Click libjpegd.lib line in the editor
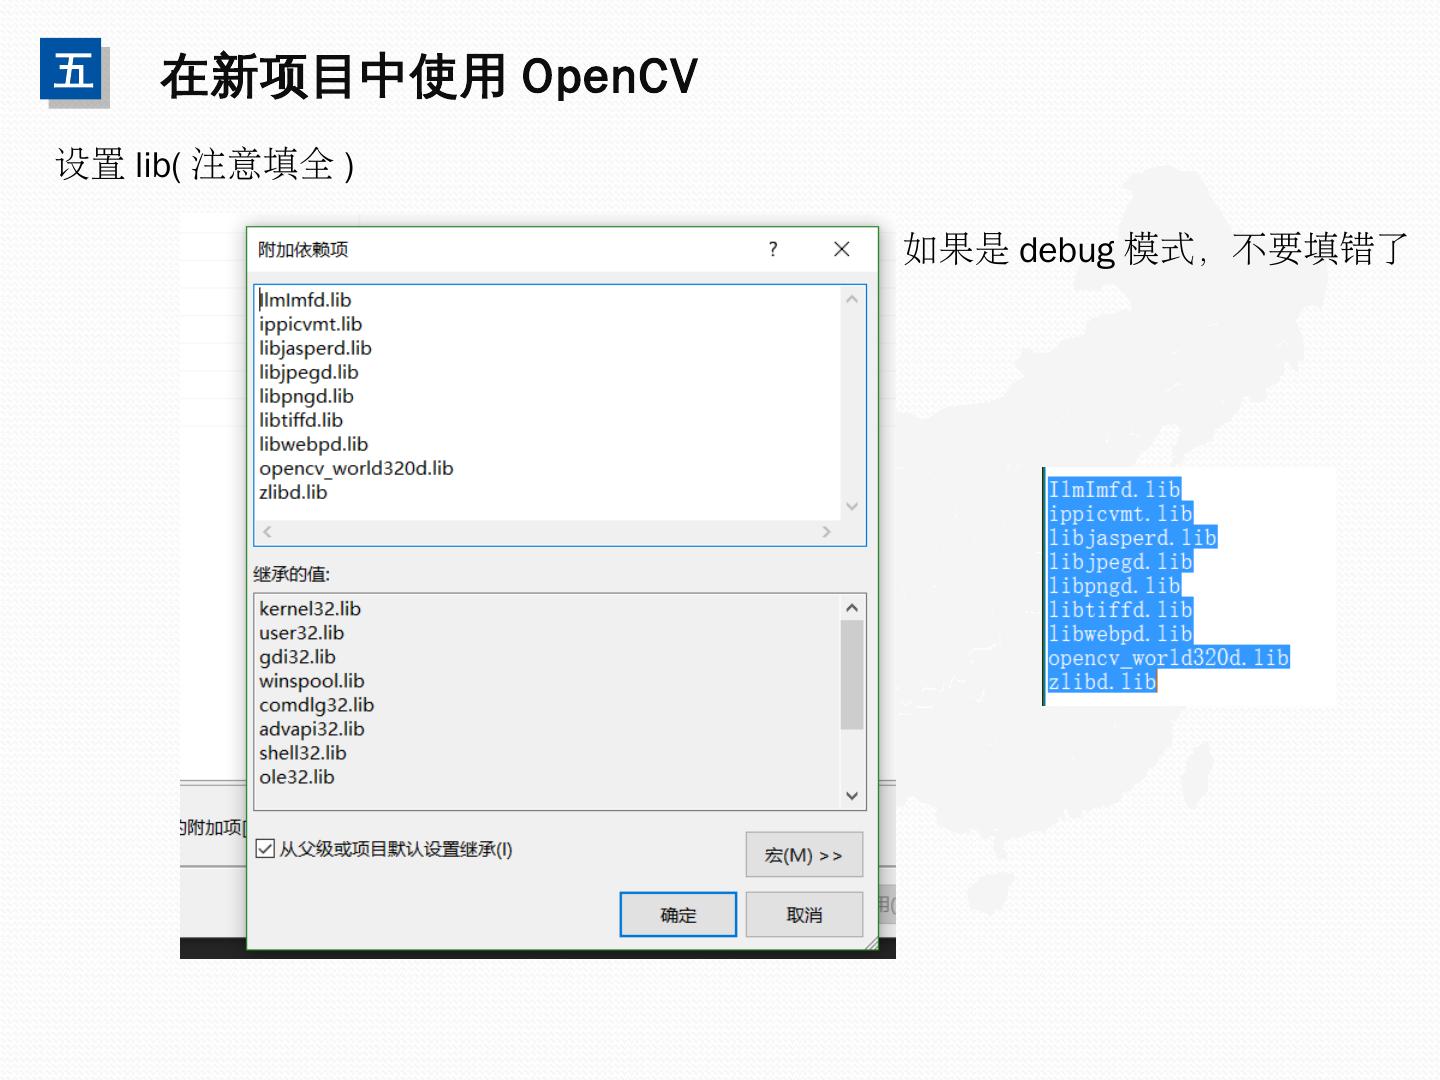This screenshot has width=1440, height=1080. 308,372
